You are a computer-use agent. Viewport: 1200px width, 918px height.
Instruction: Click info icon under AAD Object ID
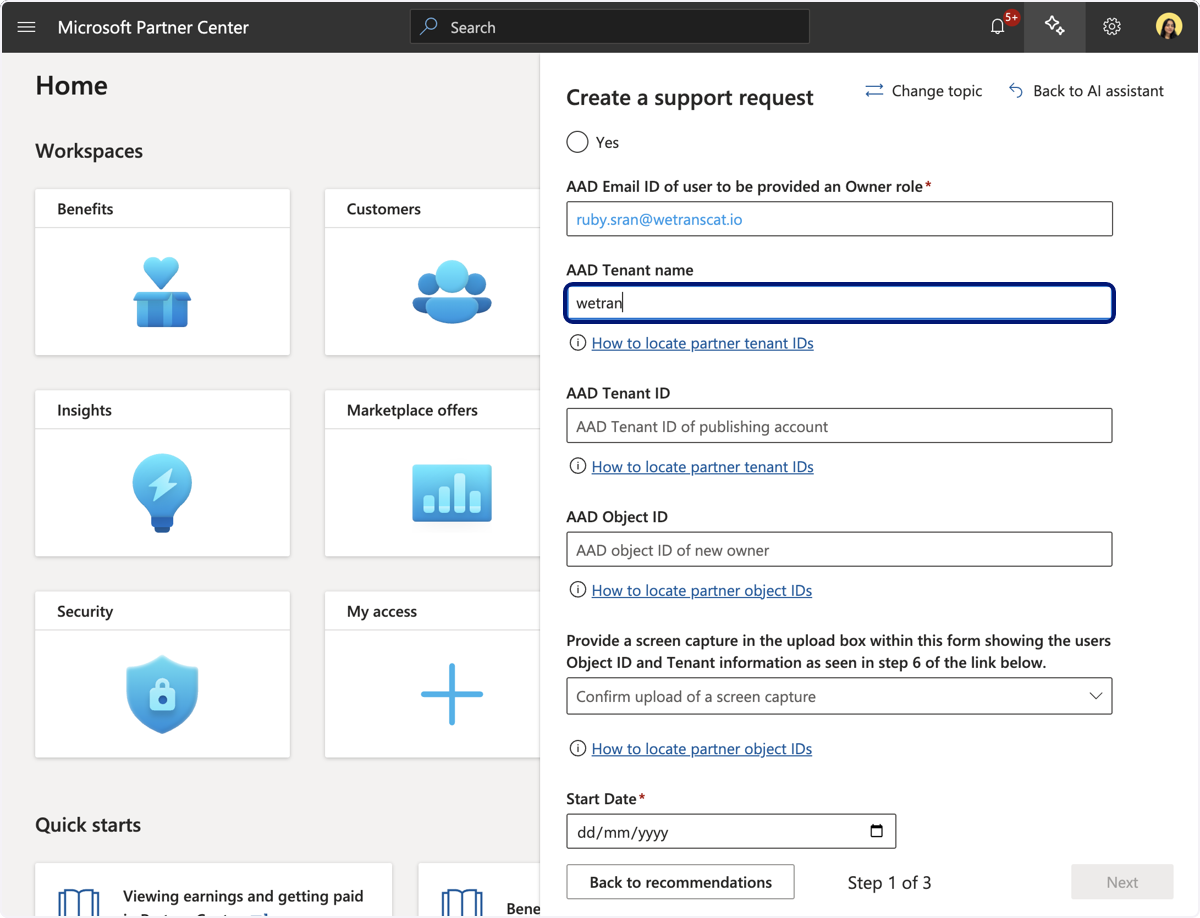tap(577, 590)
